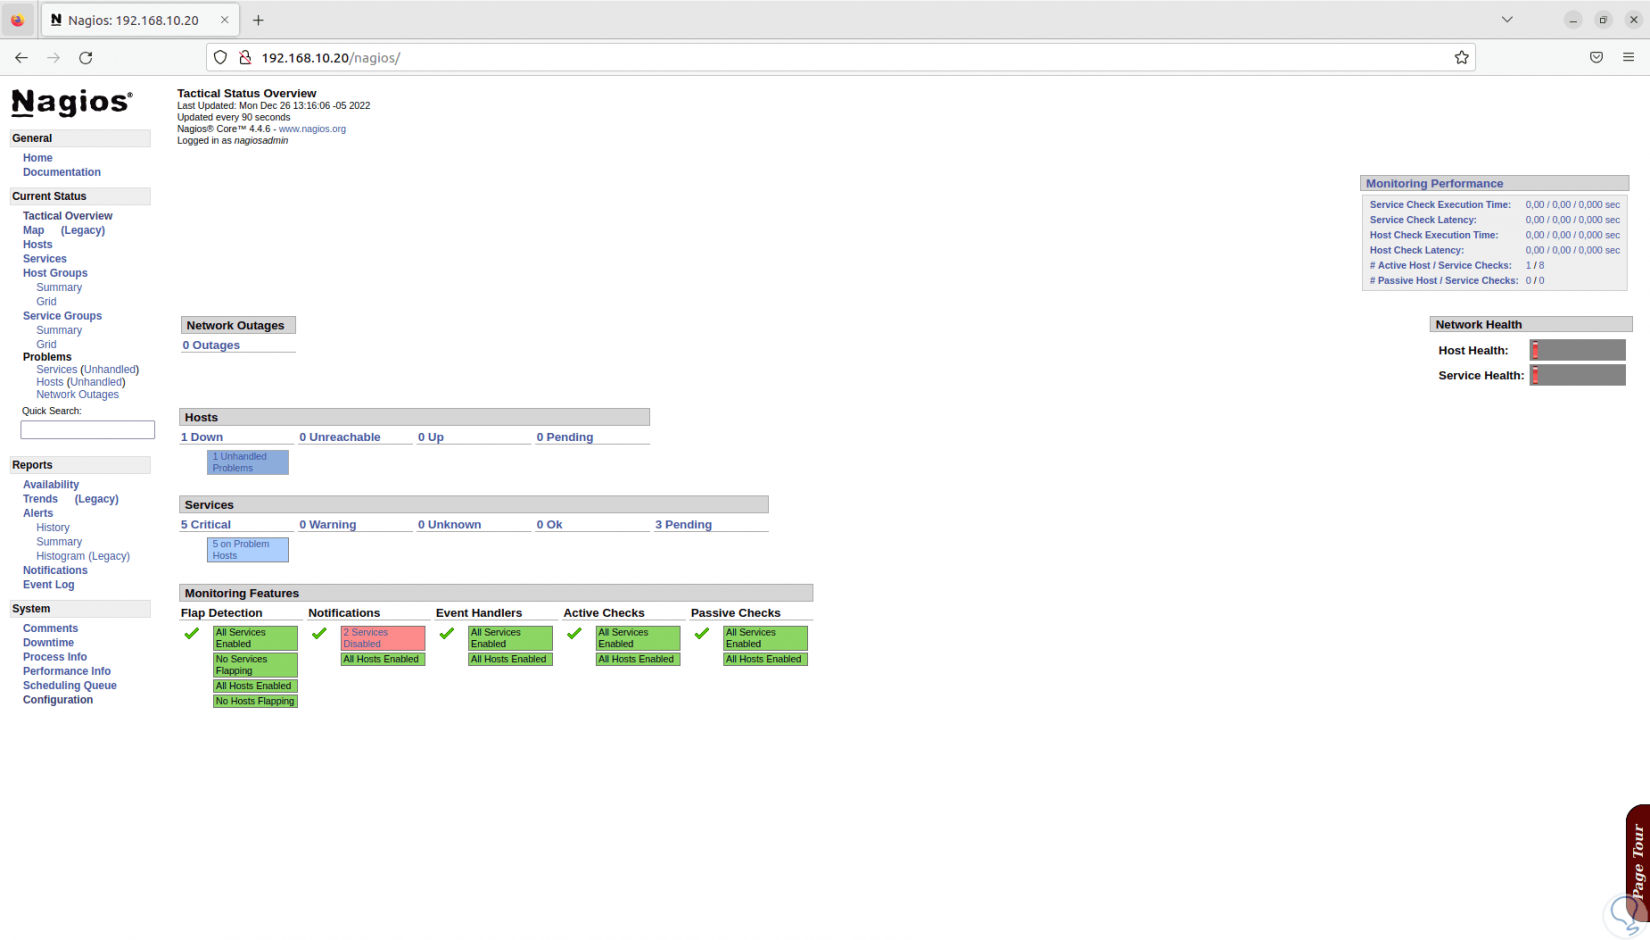Screen dimensions: 1650x940
Task: Open the 5 on Problem Hosts box
Action: pyautogui.click(x=248, y=550)
